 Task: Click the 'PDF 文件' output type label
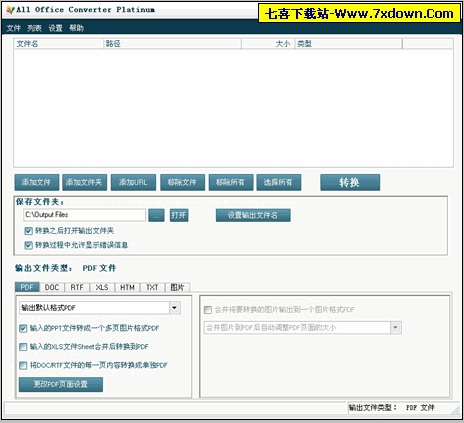99,268
